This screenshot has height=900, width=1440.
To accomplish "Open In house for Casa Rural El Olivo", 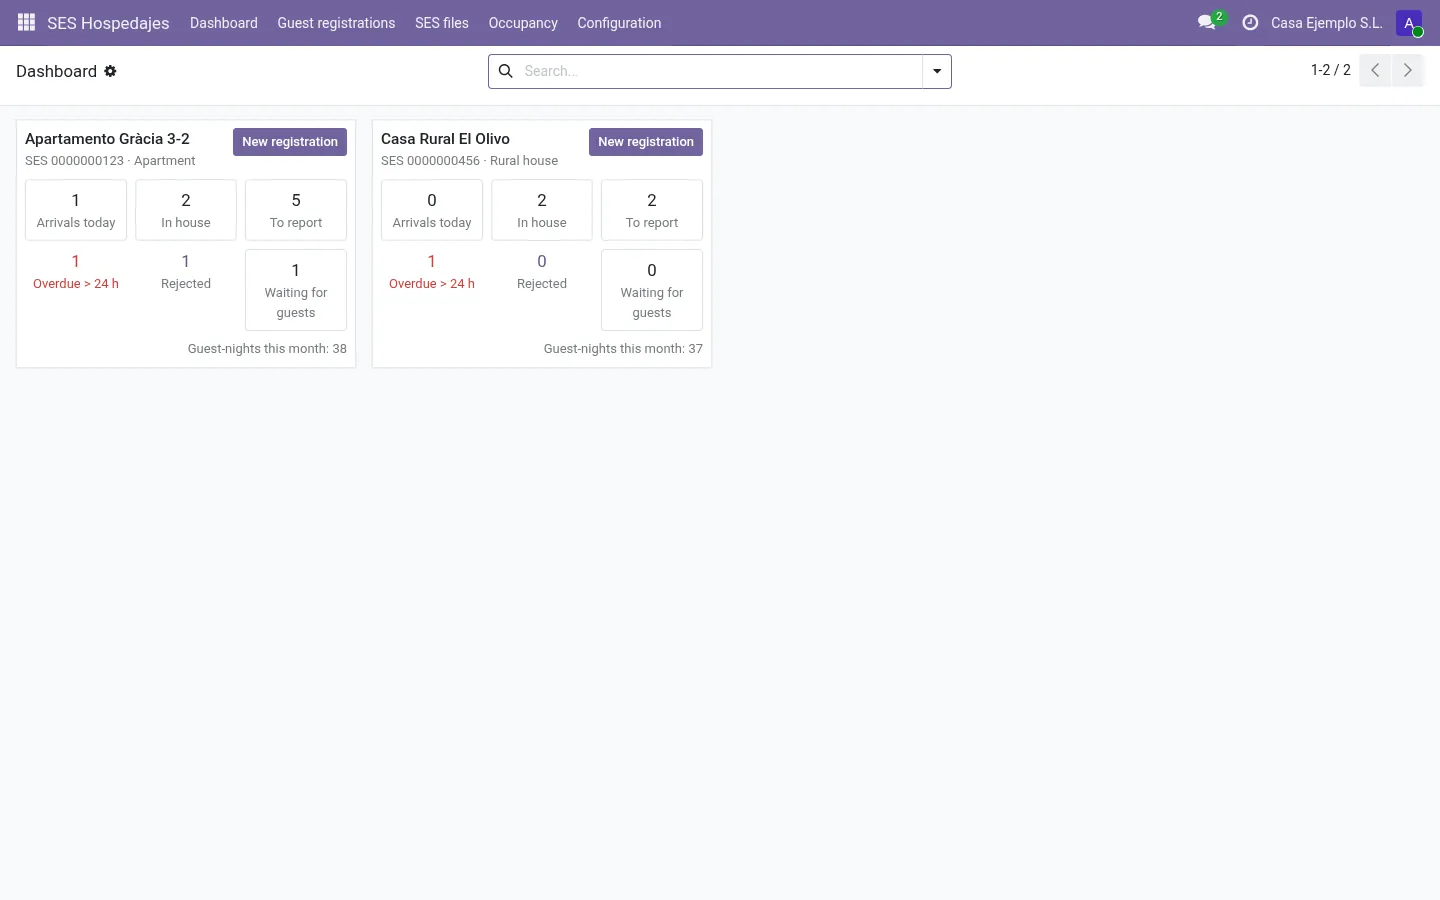I will pyautogui.click(x=542, y=210).
